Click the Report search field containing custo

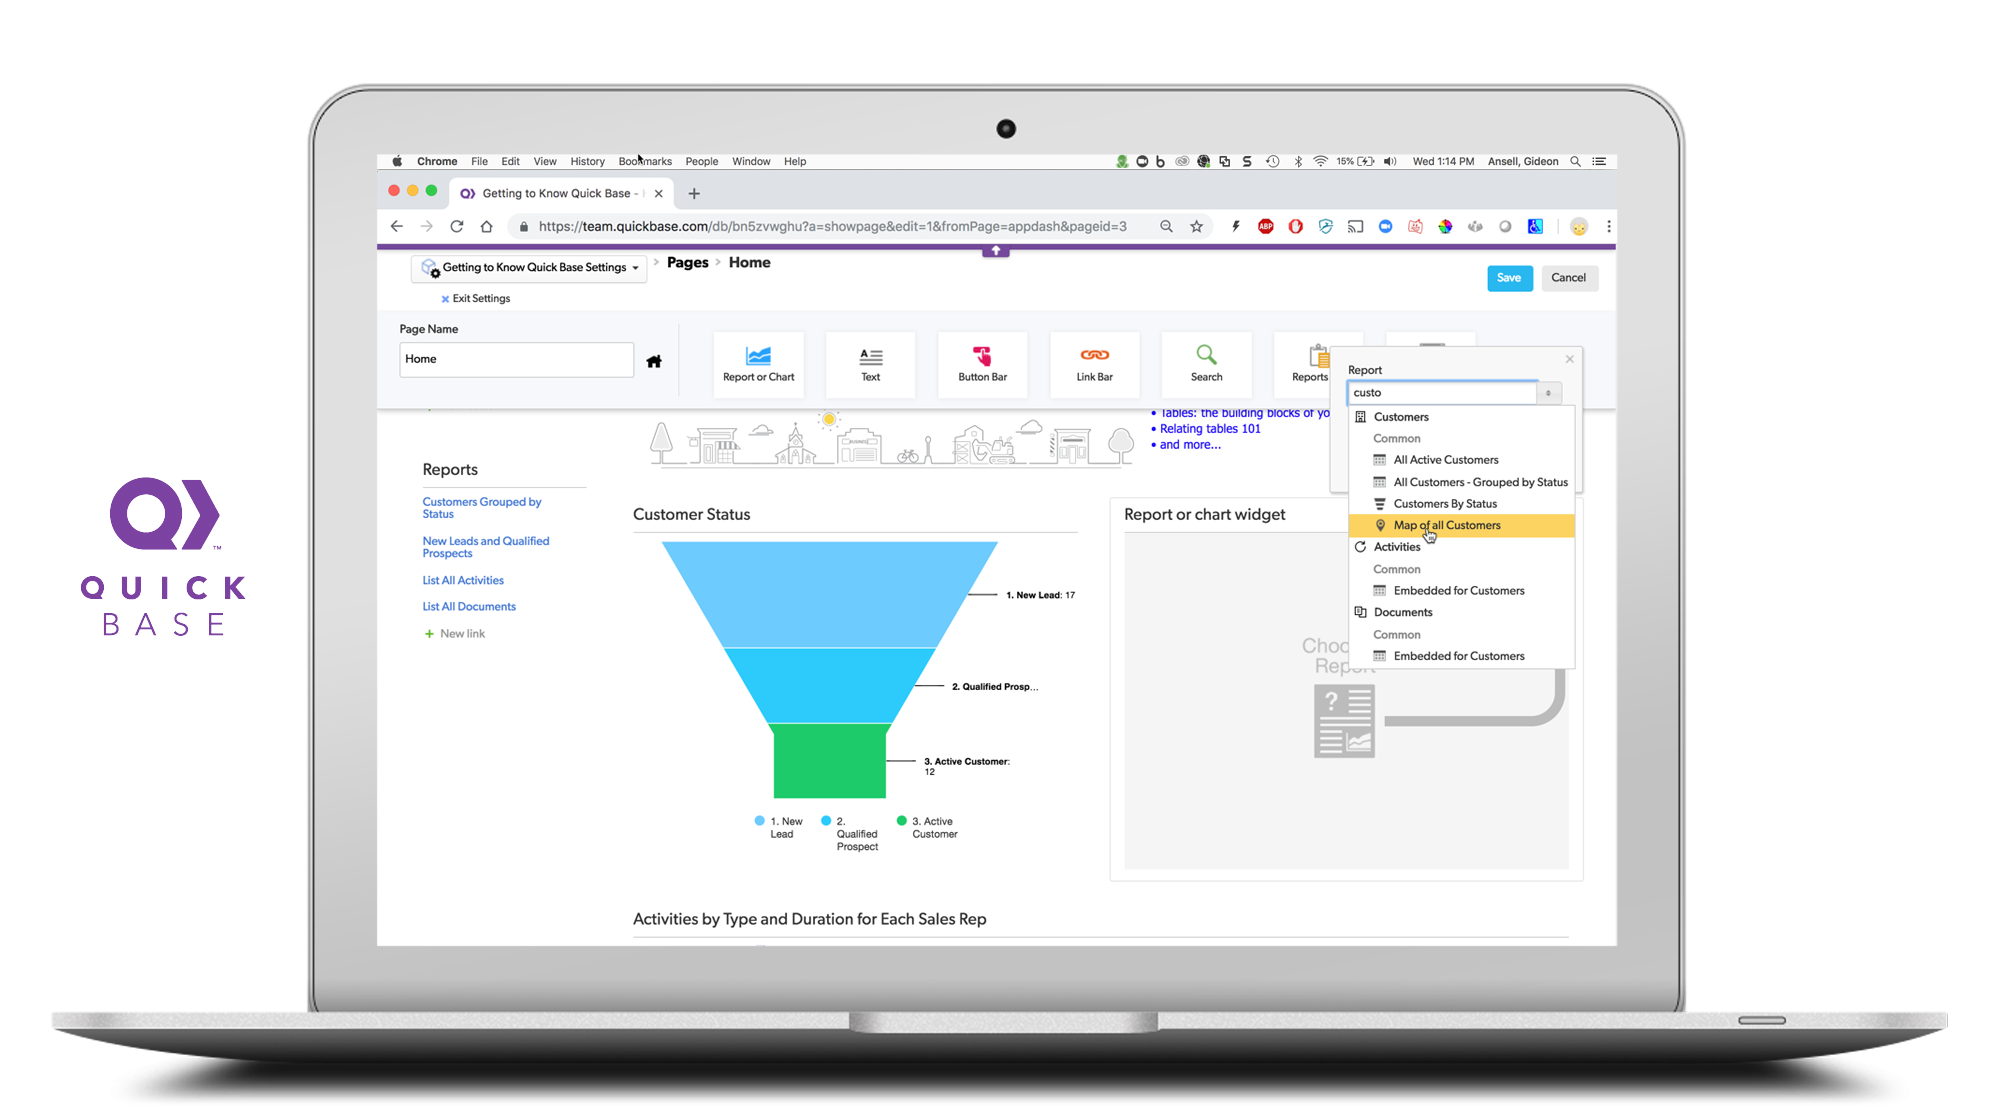[1443, 393]
